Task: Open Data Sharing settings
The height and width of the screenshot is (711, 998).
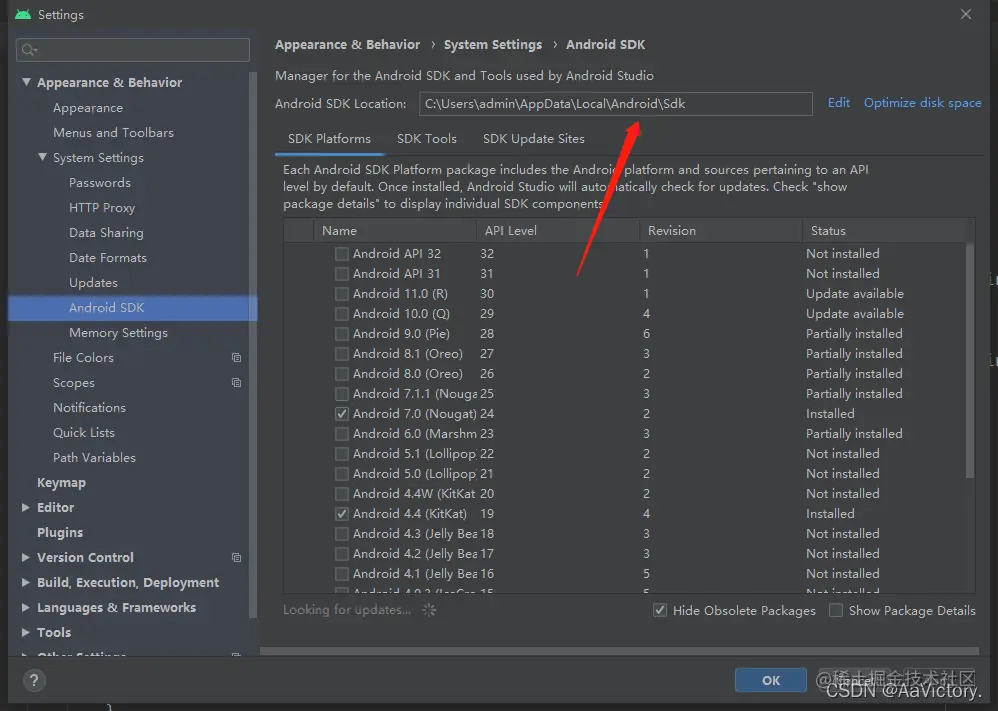Action: tap(106, 232)
